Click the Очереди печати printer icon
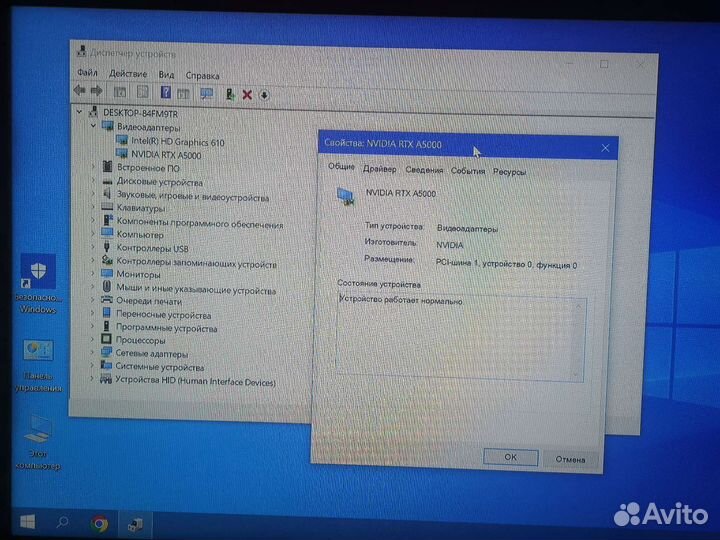 (x=107, y=300)
